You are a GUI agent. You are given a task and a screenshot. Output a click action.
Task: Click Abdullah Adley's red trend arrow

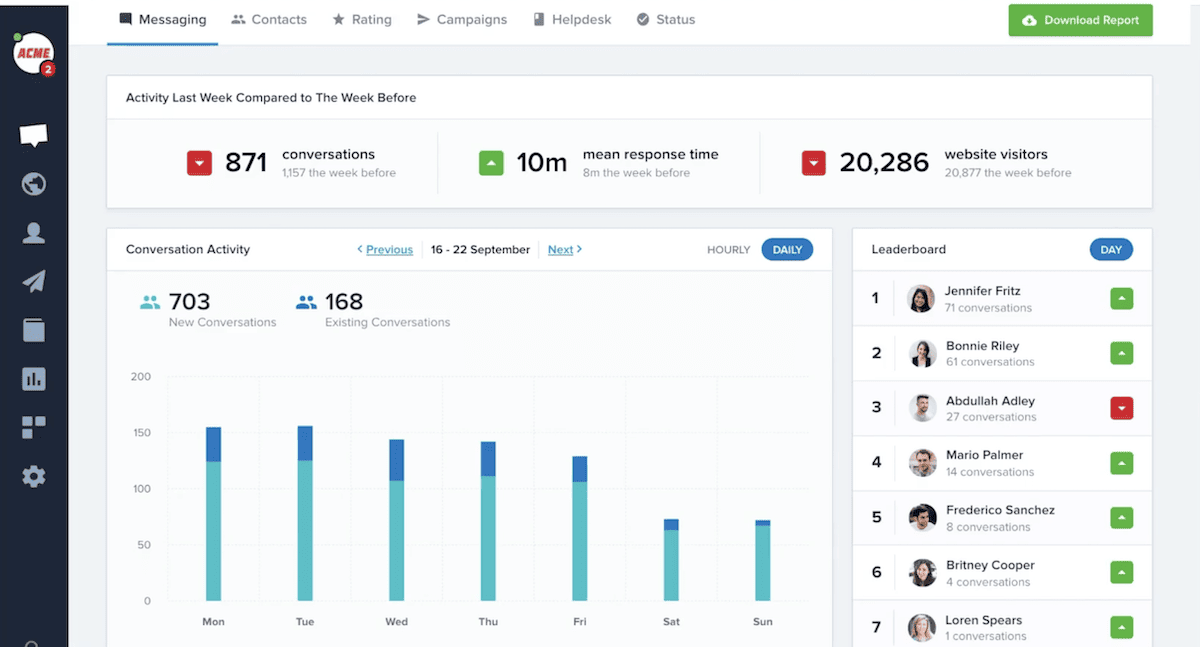tap(1121, 408)
